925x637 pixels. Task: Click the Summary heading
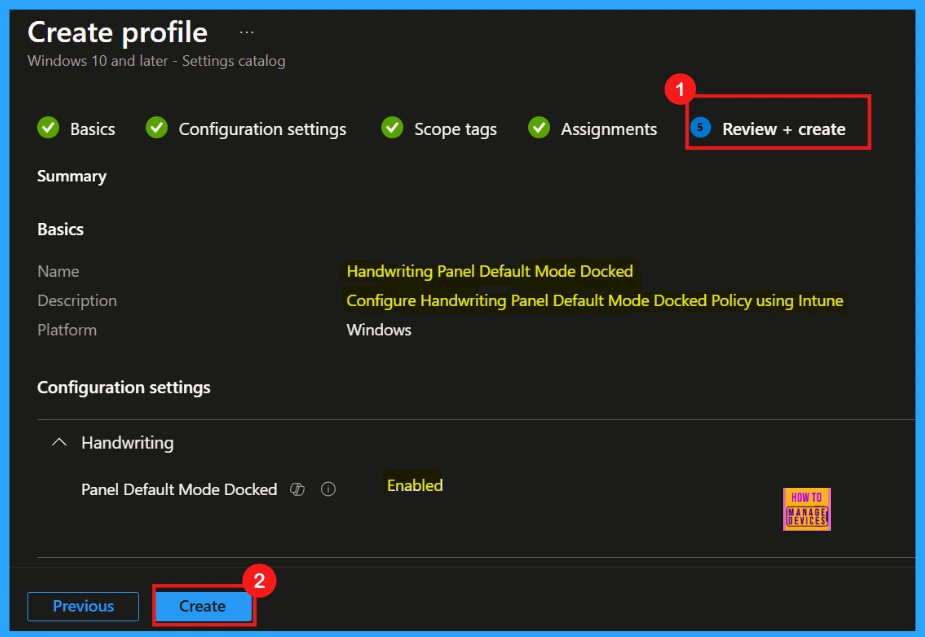(72, 176)
